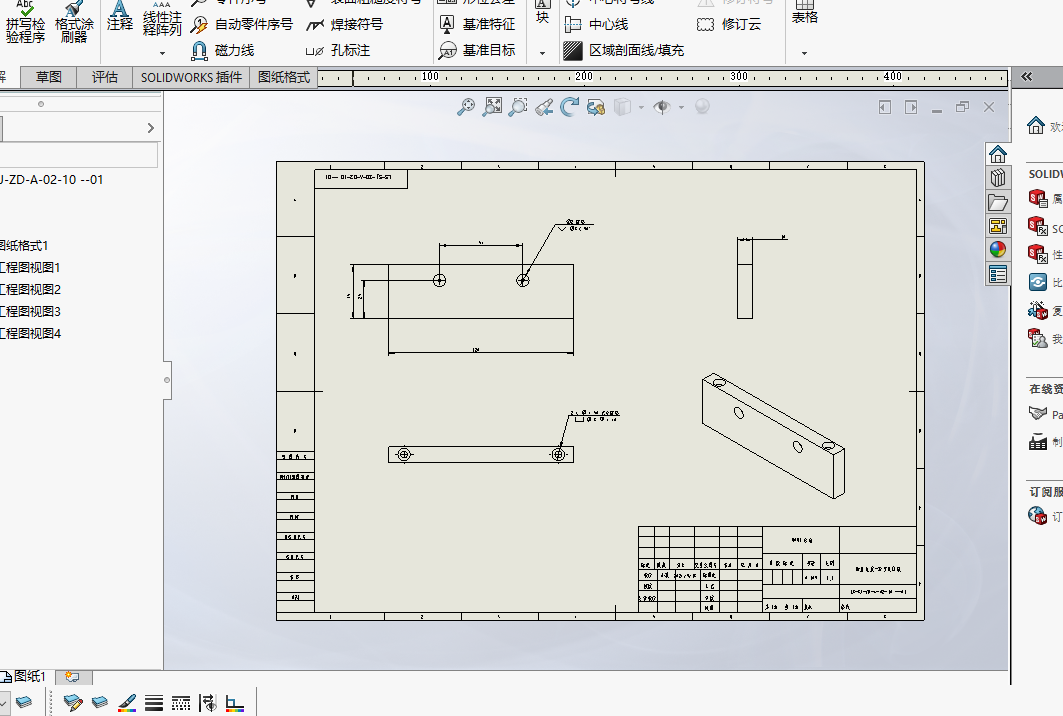Switch to sheet tab 图纸1
The height and width of the screenshot is (716, 1063).
(x=25, y=676)
